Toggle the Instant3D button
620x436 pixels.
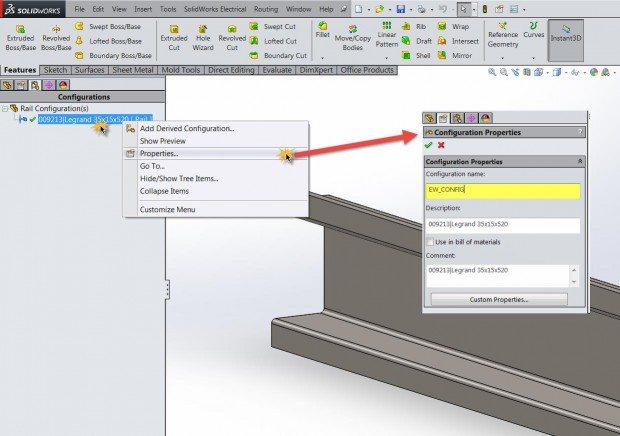point(567,38)
